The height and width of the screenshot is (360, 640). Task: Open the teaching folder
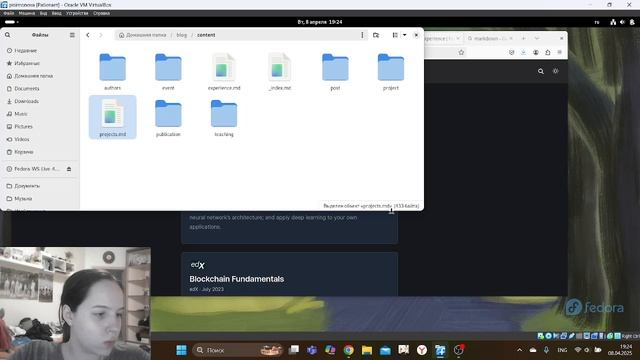(224, 118)
